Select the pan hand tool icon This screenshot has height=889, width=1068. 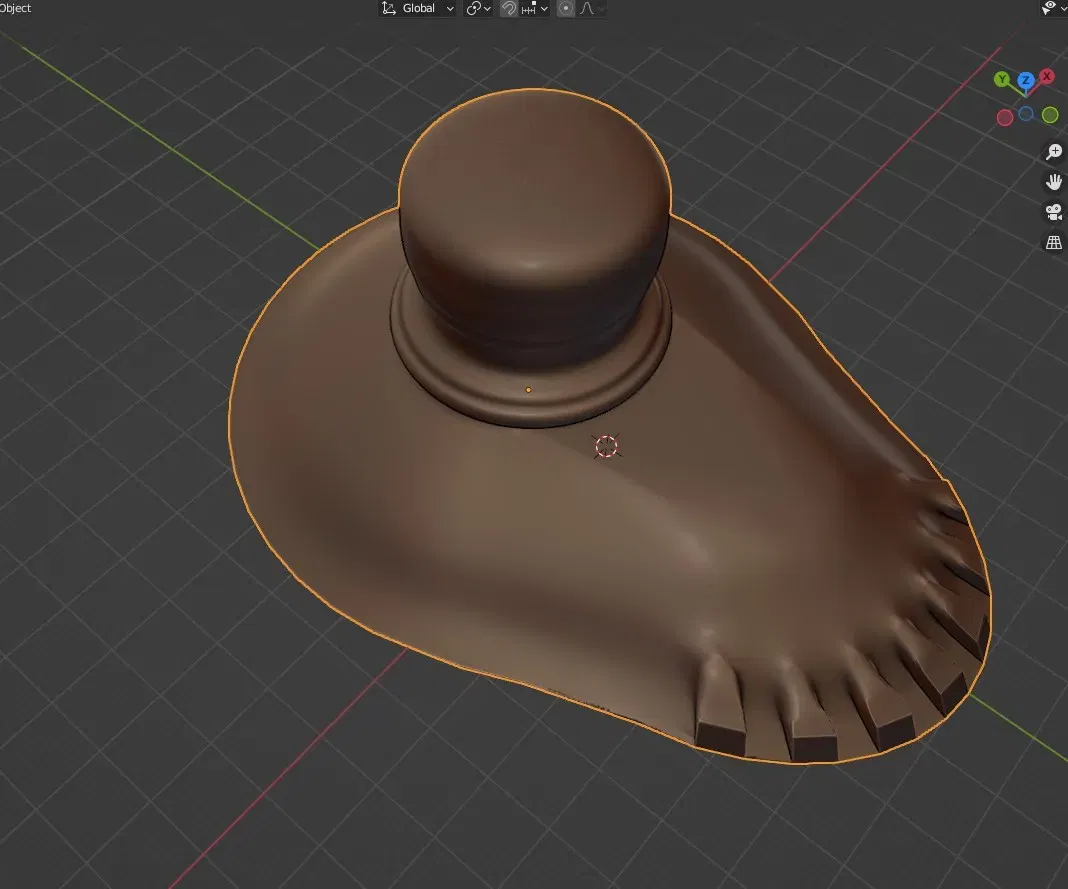click(1054, 182)
